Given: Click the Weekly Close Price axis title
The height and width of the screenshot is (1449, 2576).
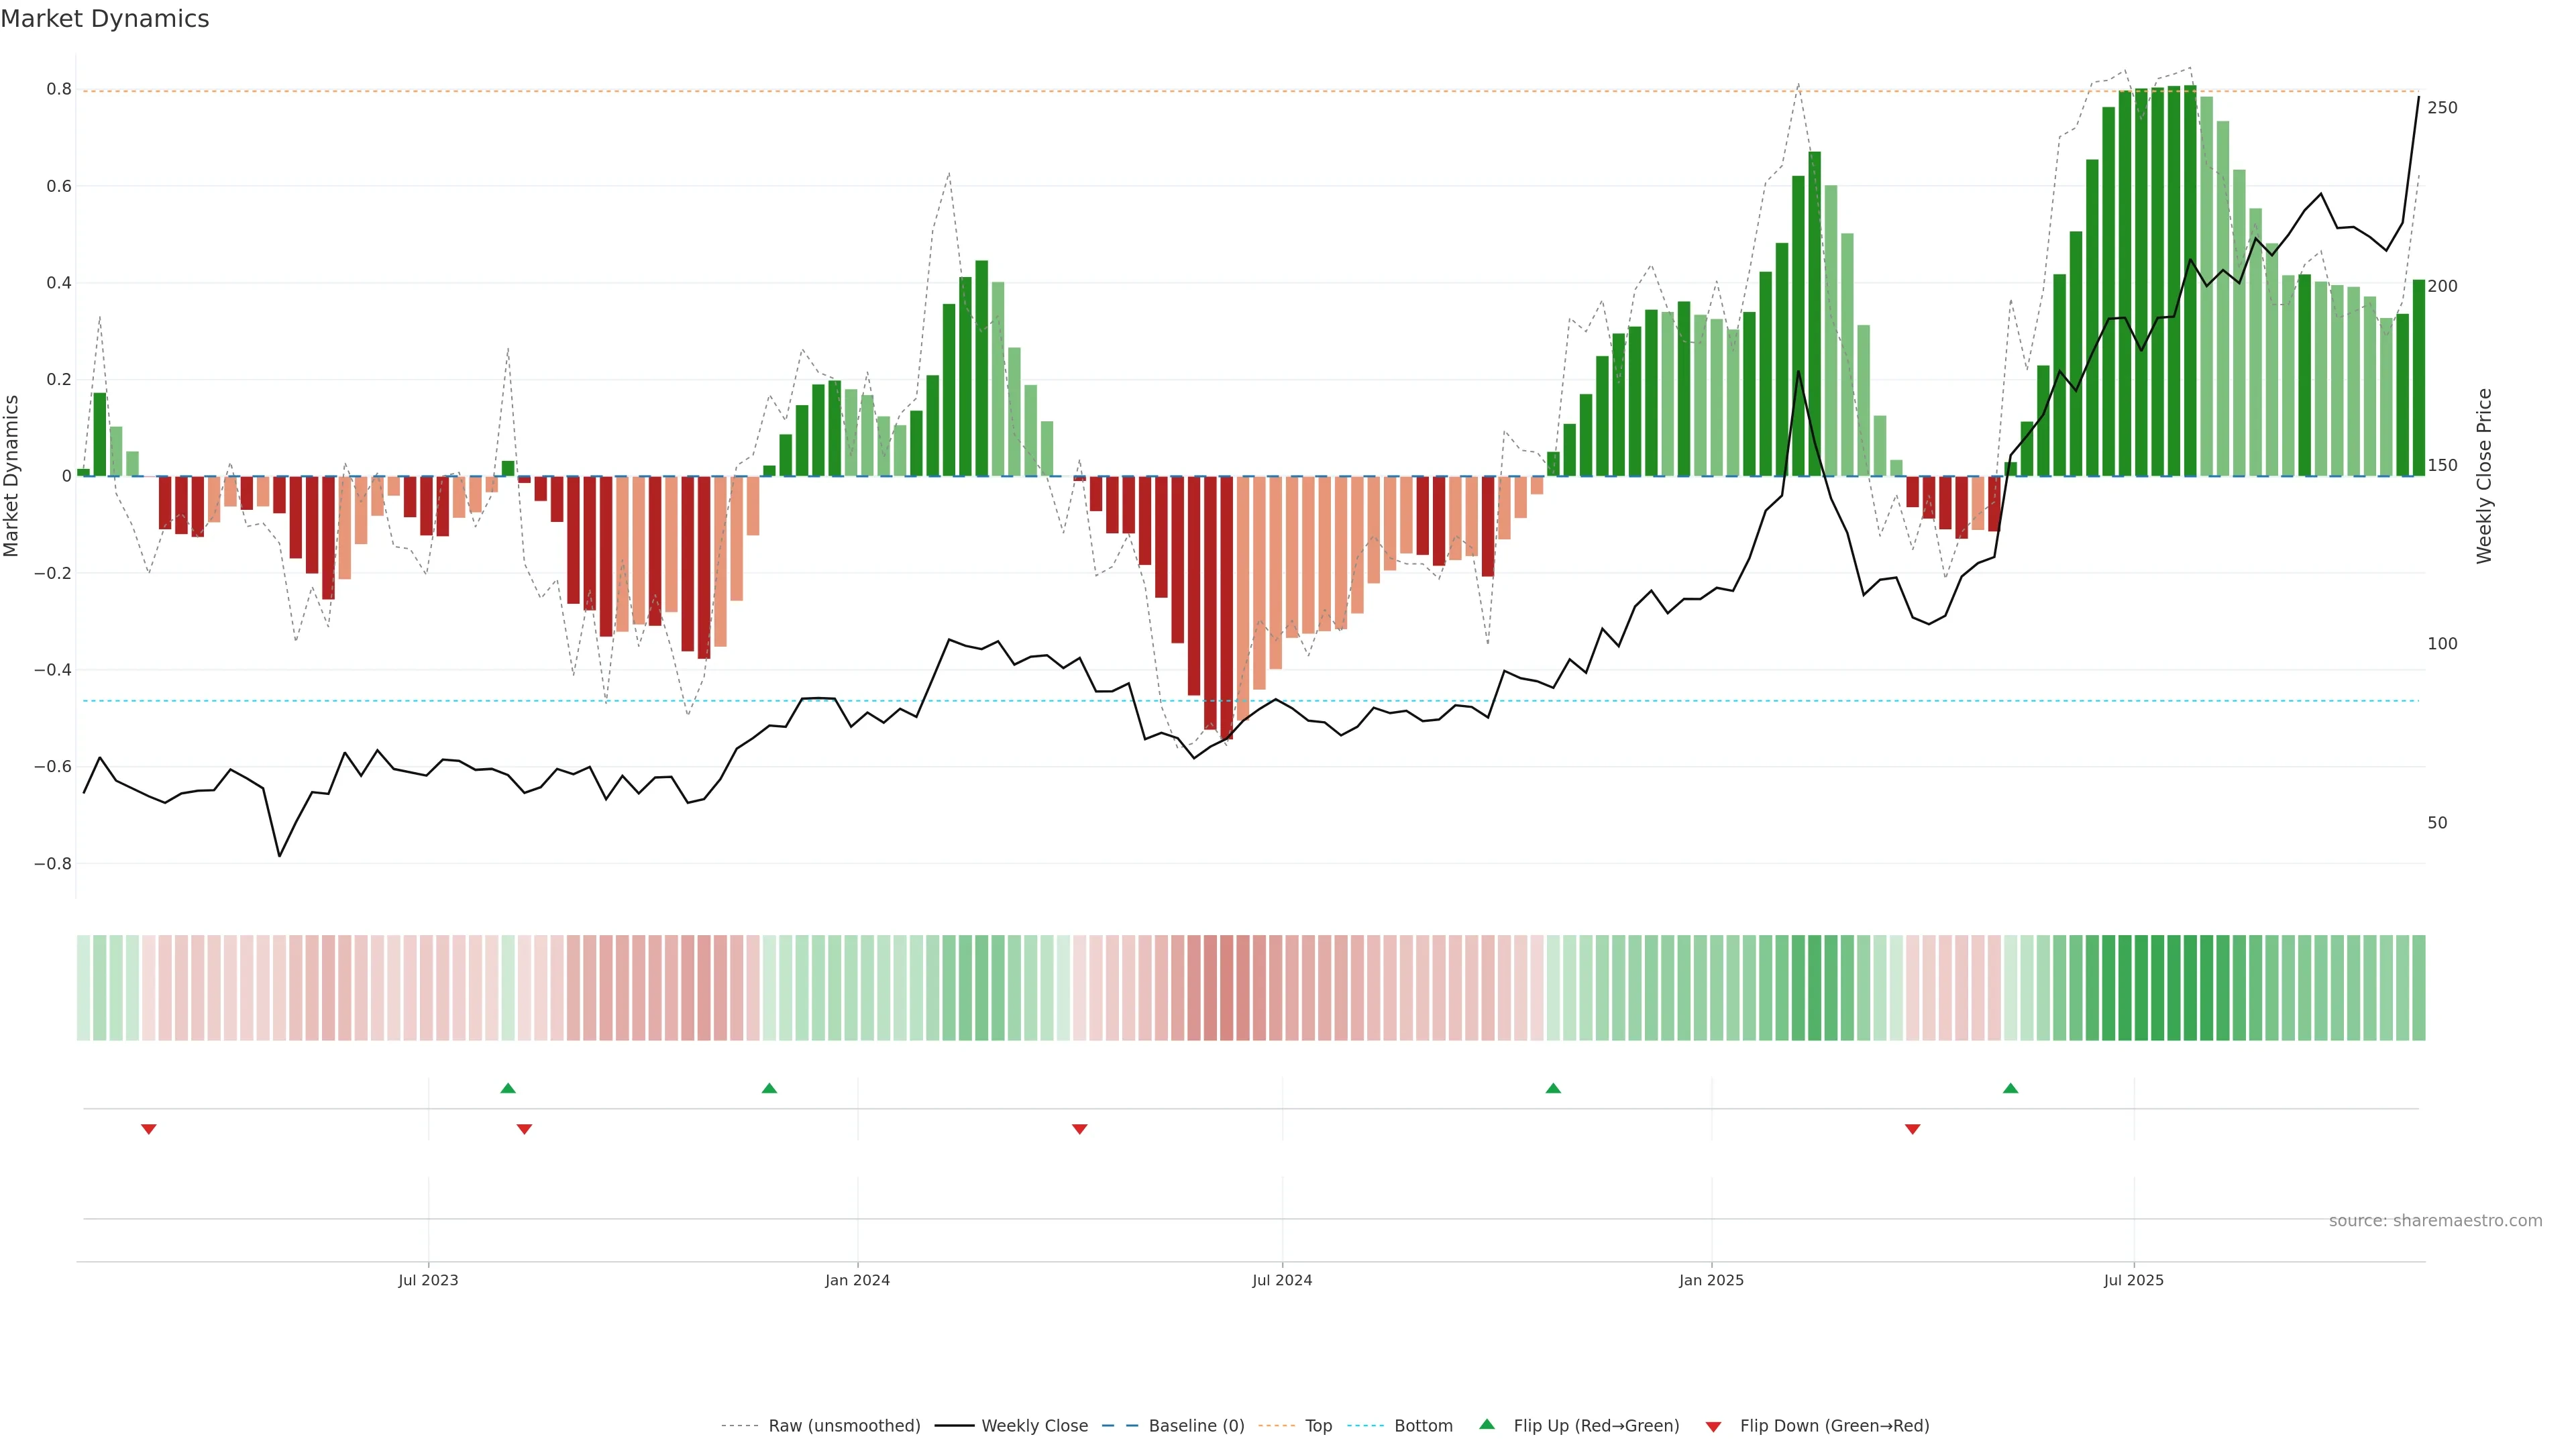Looking at the screenshot, I should [2484, 476].
